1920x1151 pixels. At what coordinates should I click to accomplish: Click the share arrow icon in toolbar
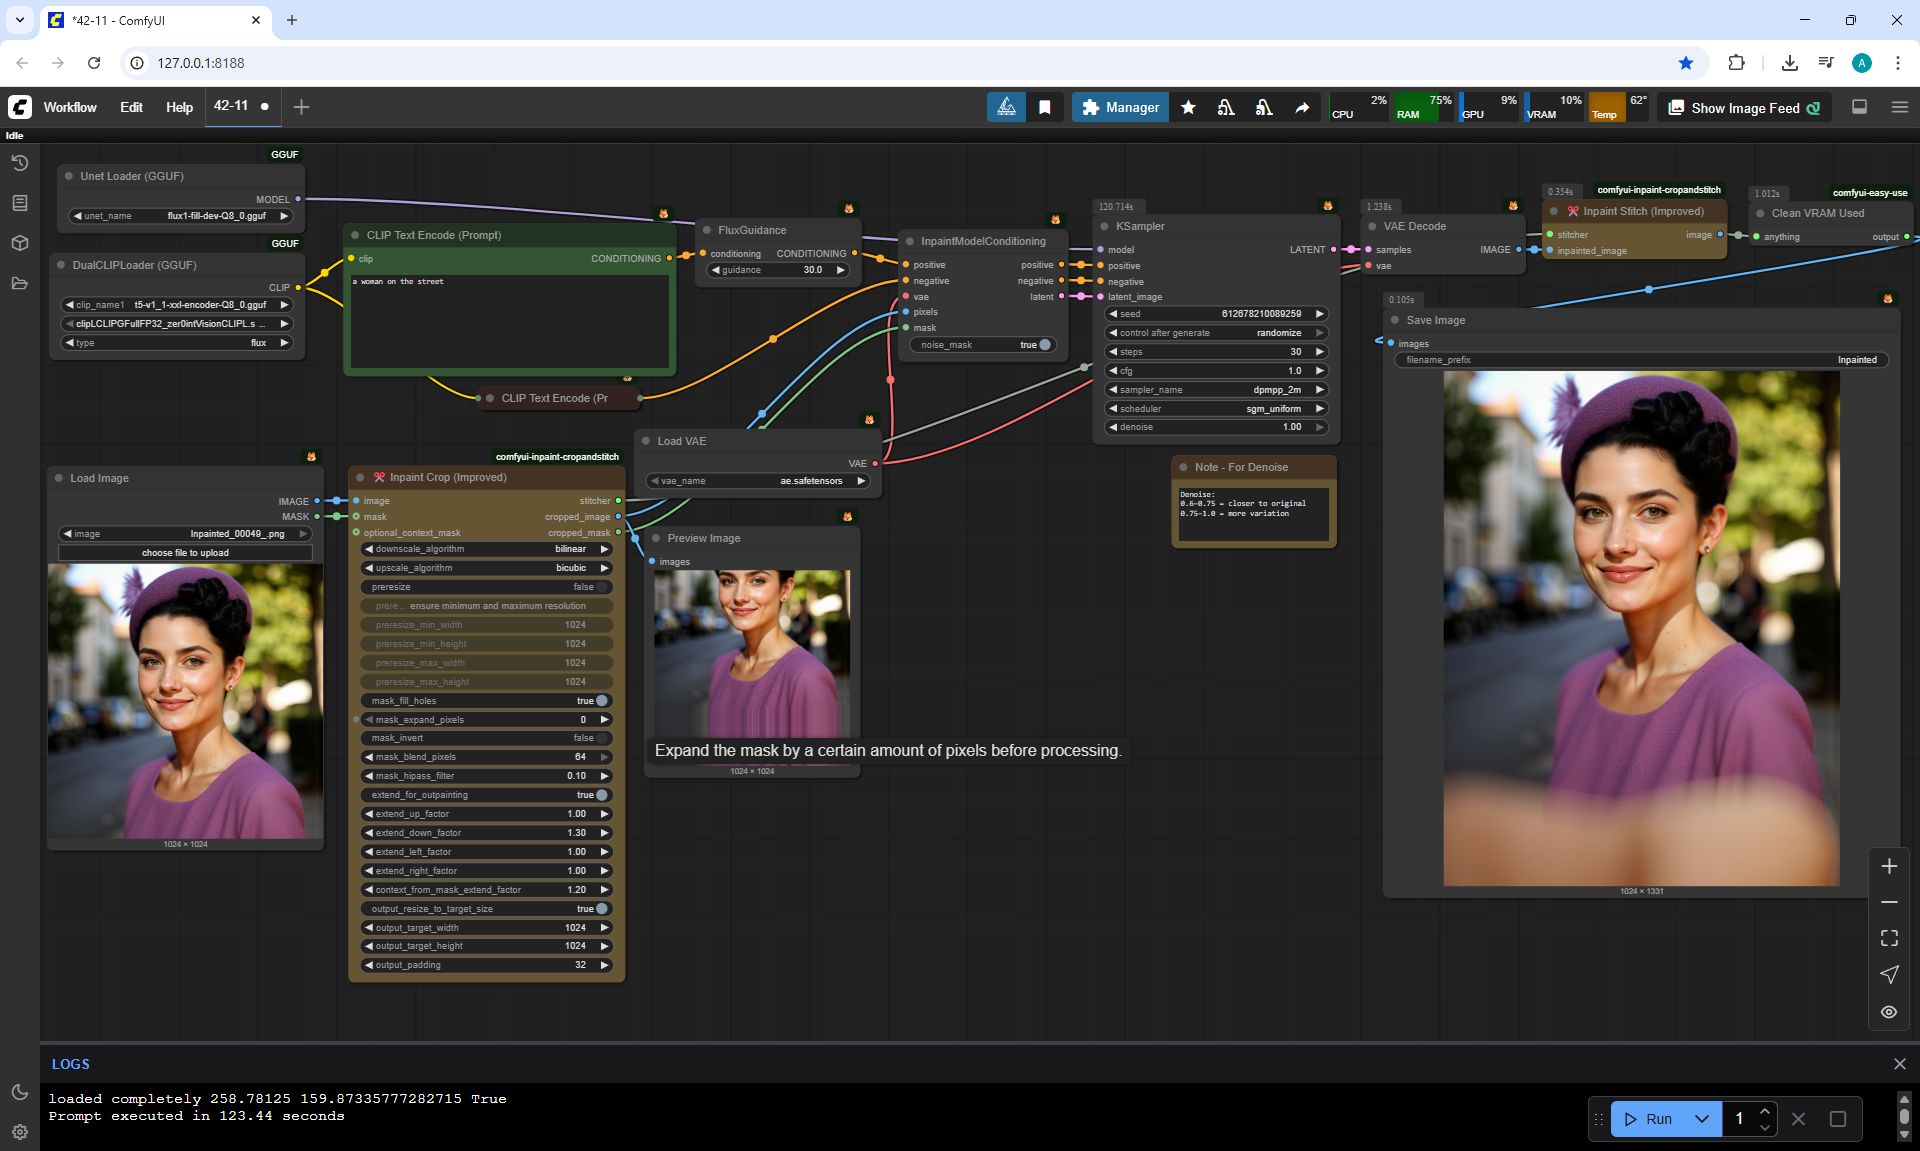coord(1302,107)
